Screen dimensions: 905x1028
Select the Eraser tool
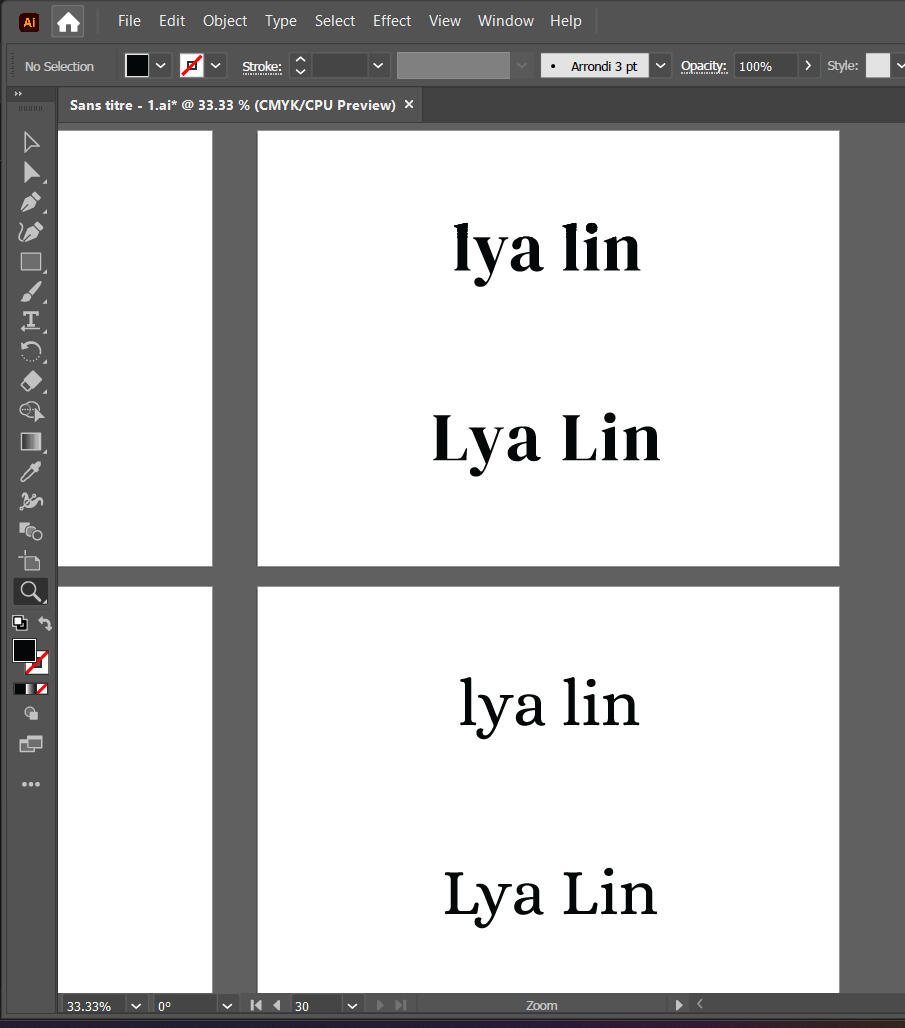31,381
